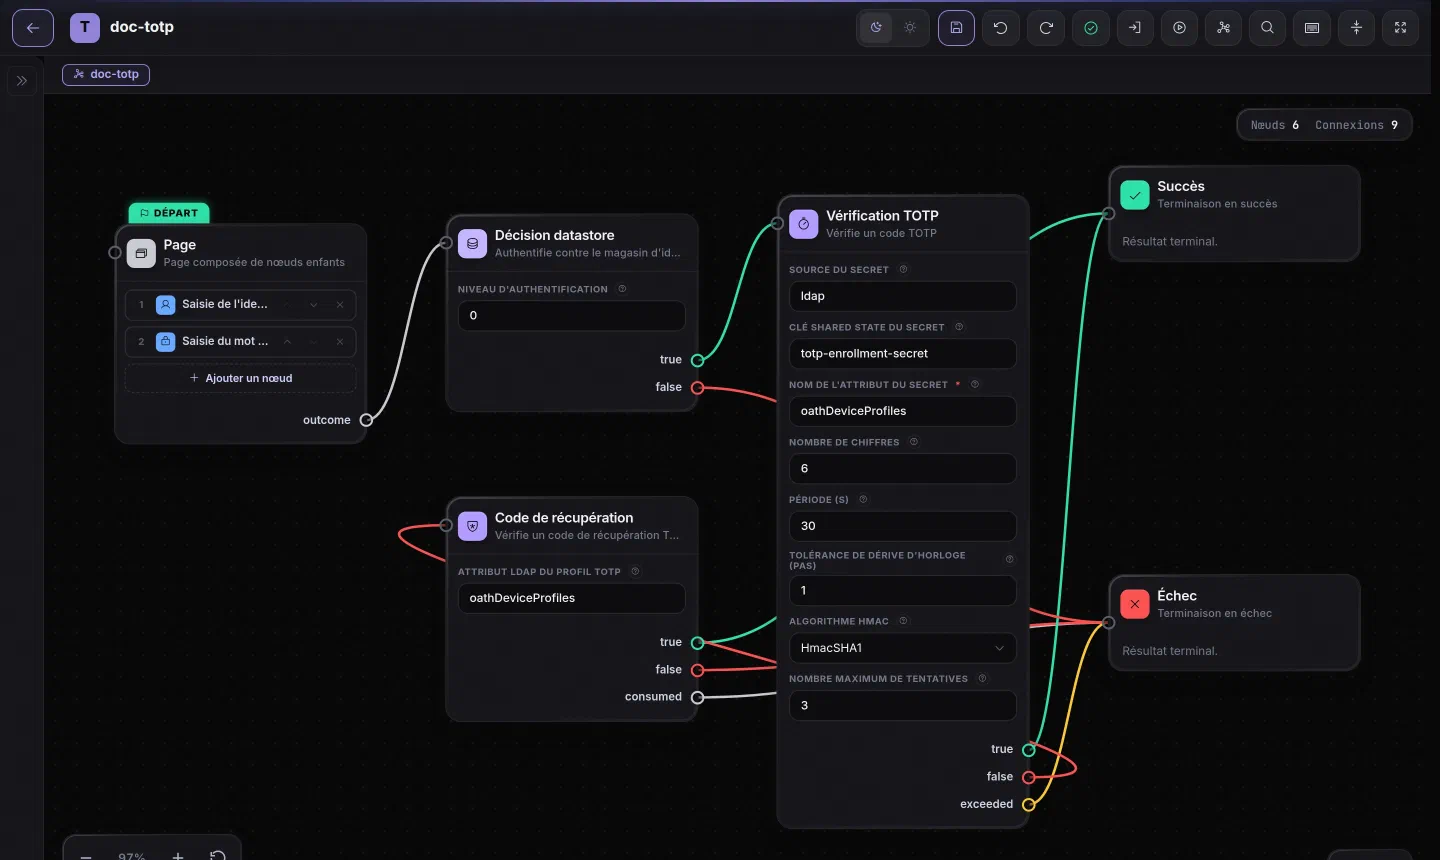The image size is (1440, 860).
Task: Undo the last change
Action: tap(1001, 28)
